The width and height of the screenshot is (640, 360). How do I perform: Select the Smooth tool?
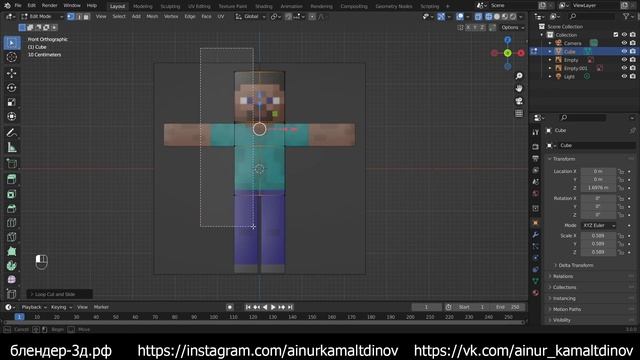coord(12,280)
